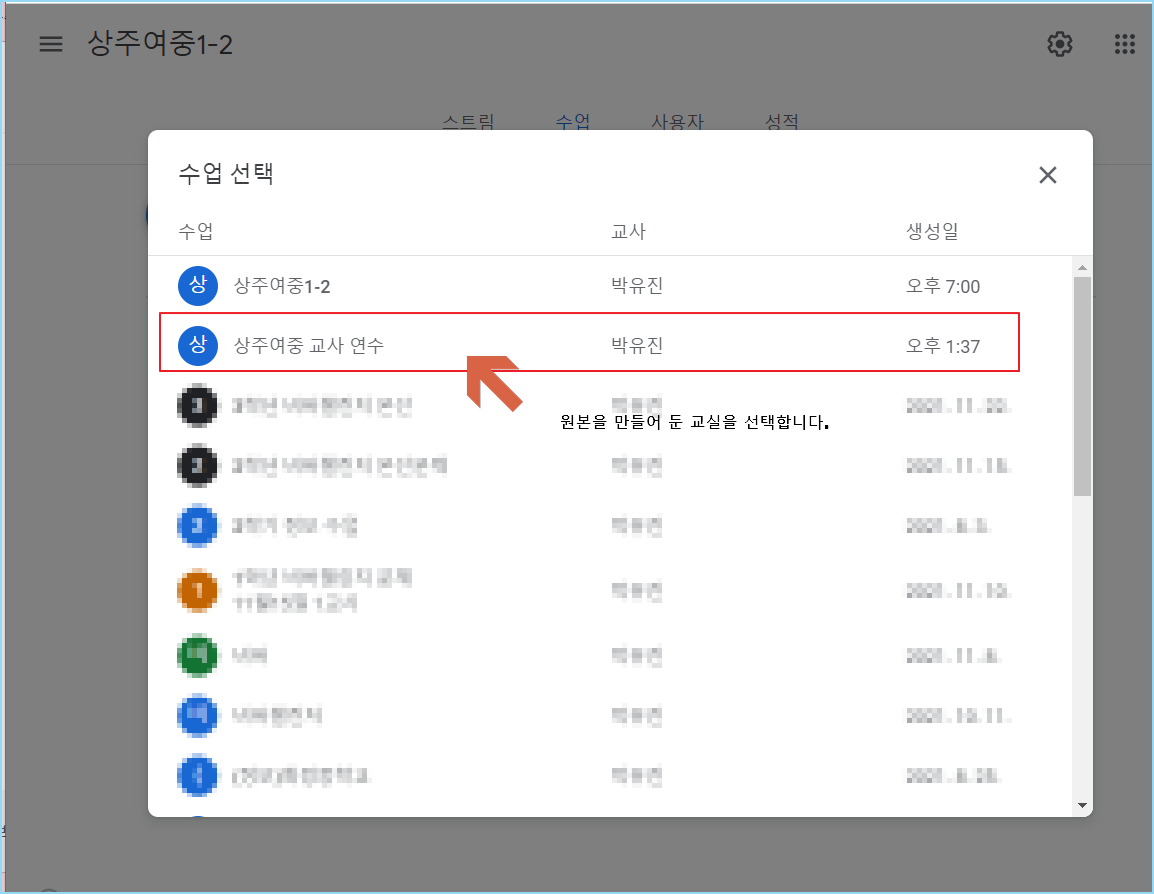Open Google apps grid icon

tap(1124, 44)
